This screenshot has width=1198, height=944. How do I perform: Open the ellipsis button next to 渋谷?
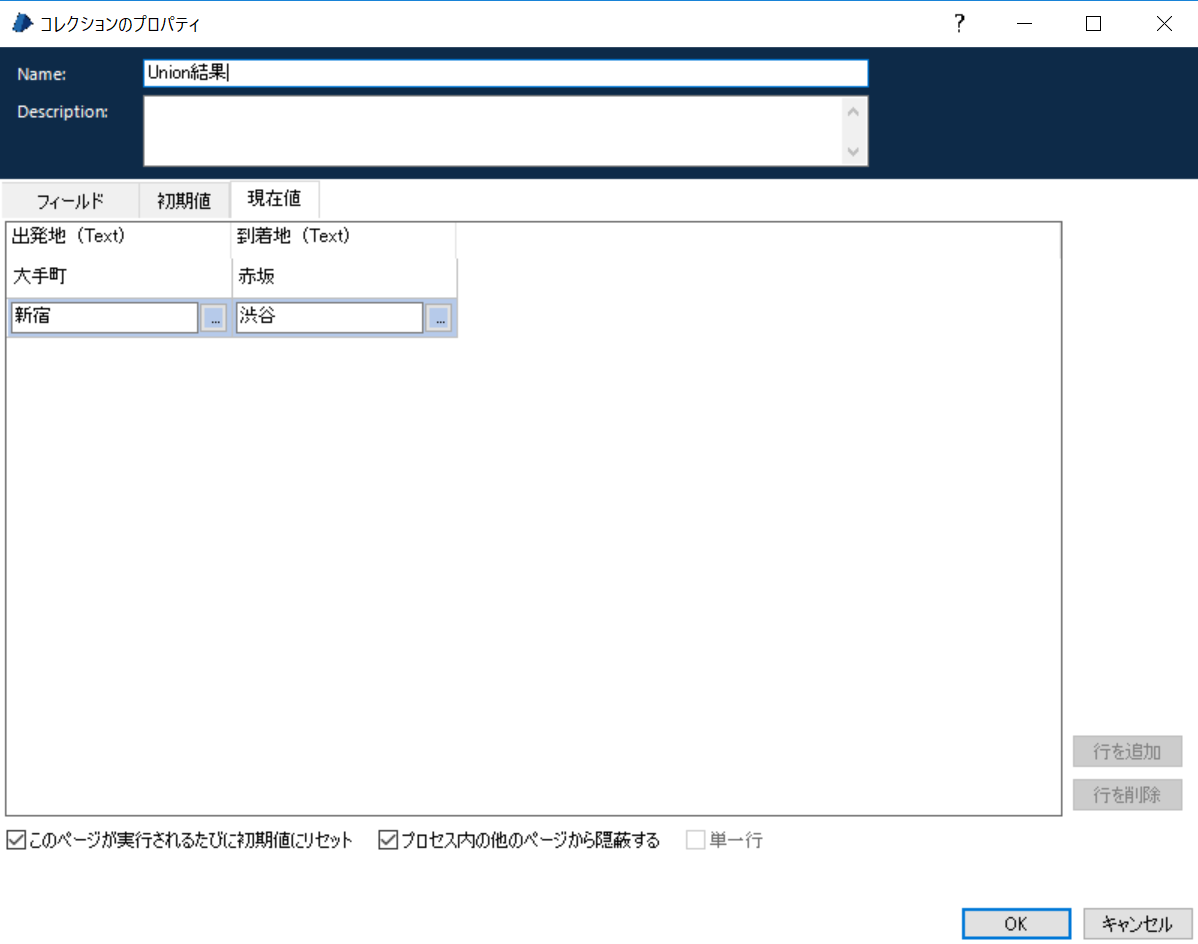click(x=439, y=318)
